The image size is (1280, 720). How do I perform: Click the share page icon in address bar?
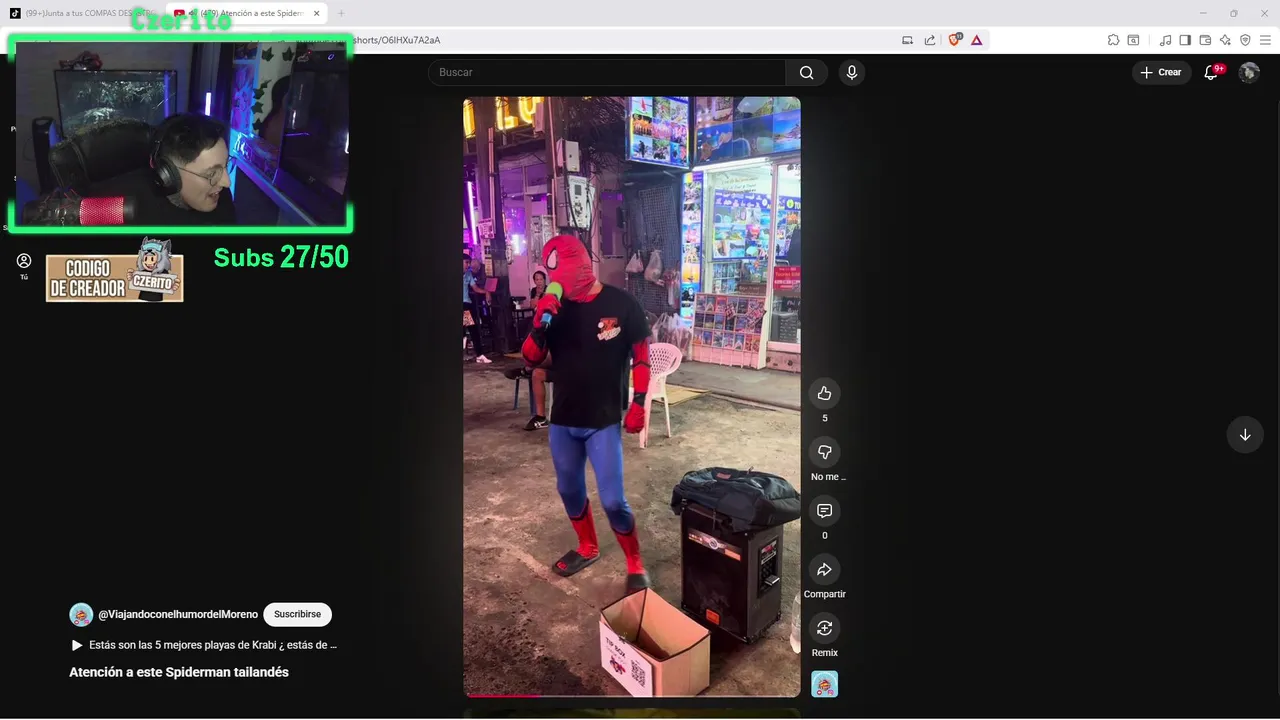930,40
